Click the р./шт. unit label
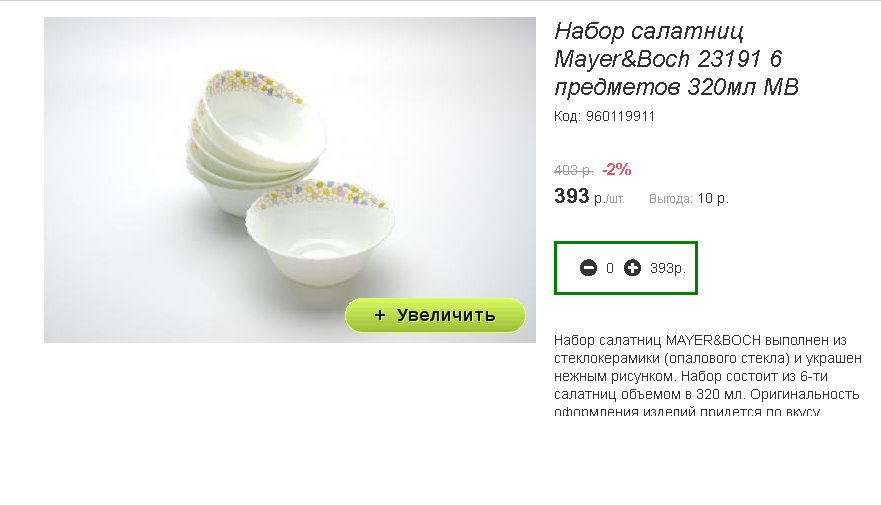 (609, 199)
